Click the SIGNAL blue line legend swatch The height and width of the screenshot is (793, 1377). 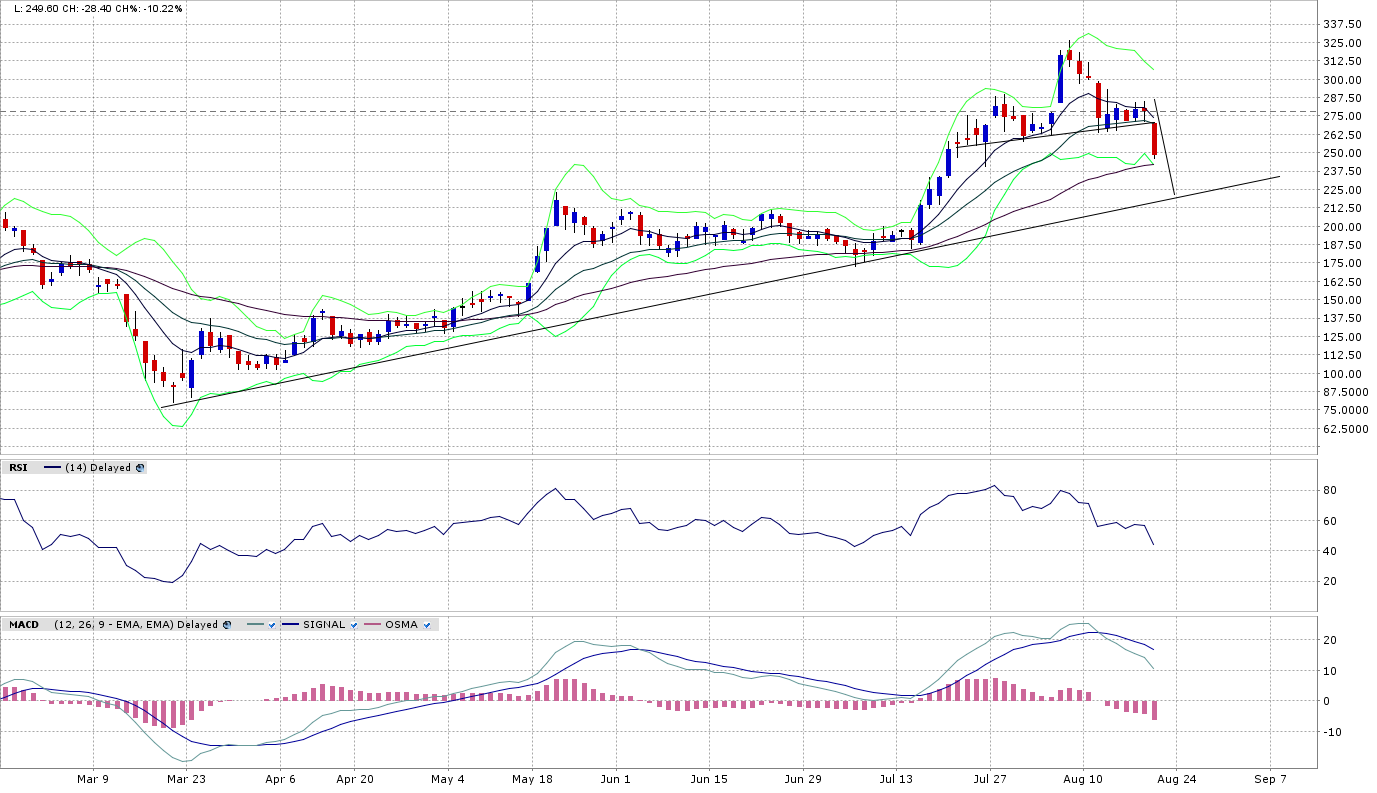tap(290, 625)
